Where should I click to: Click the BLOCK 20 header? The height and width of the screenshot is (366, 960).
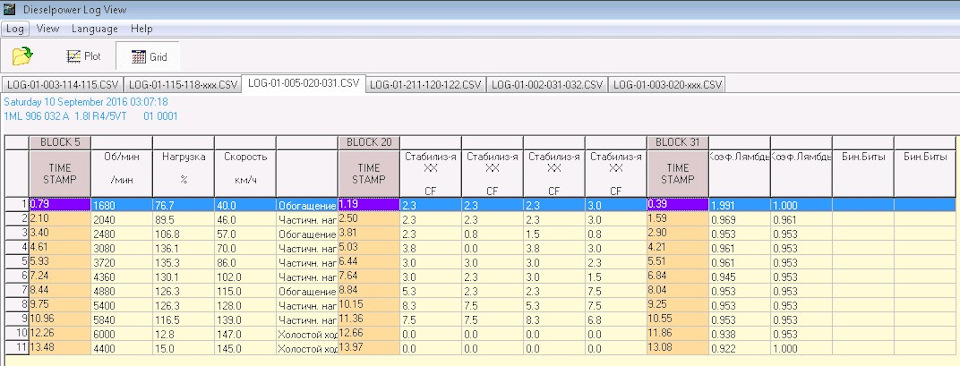point(369,142)
